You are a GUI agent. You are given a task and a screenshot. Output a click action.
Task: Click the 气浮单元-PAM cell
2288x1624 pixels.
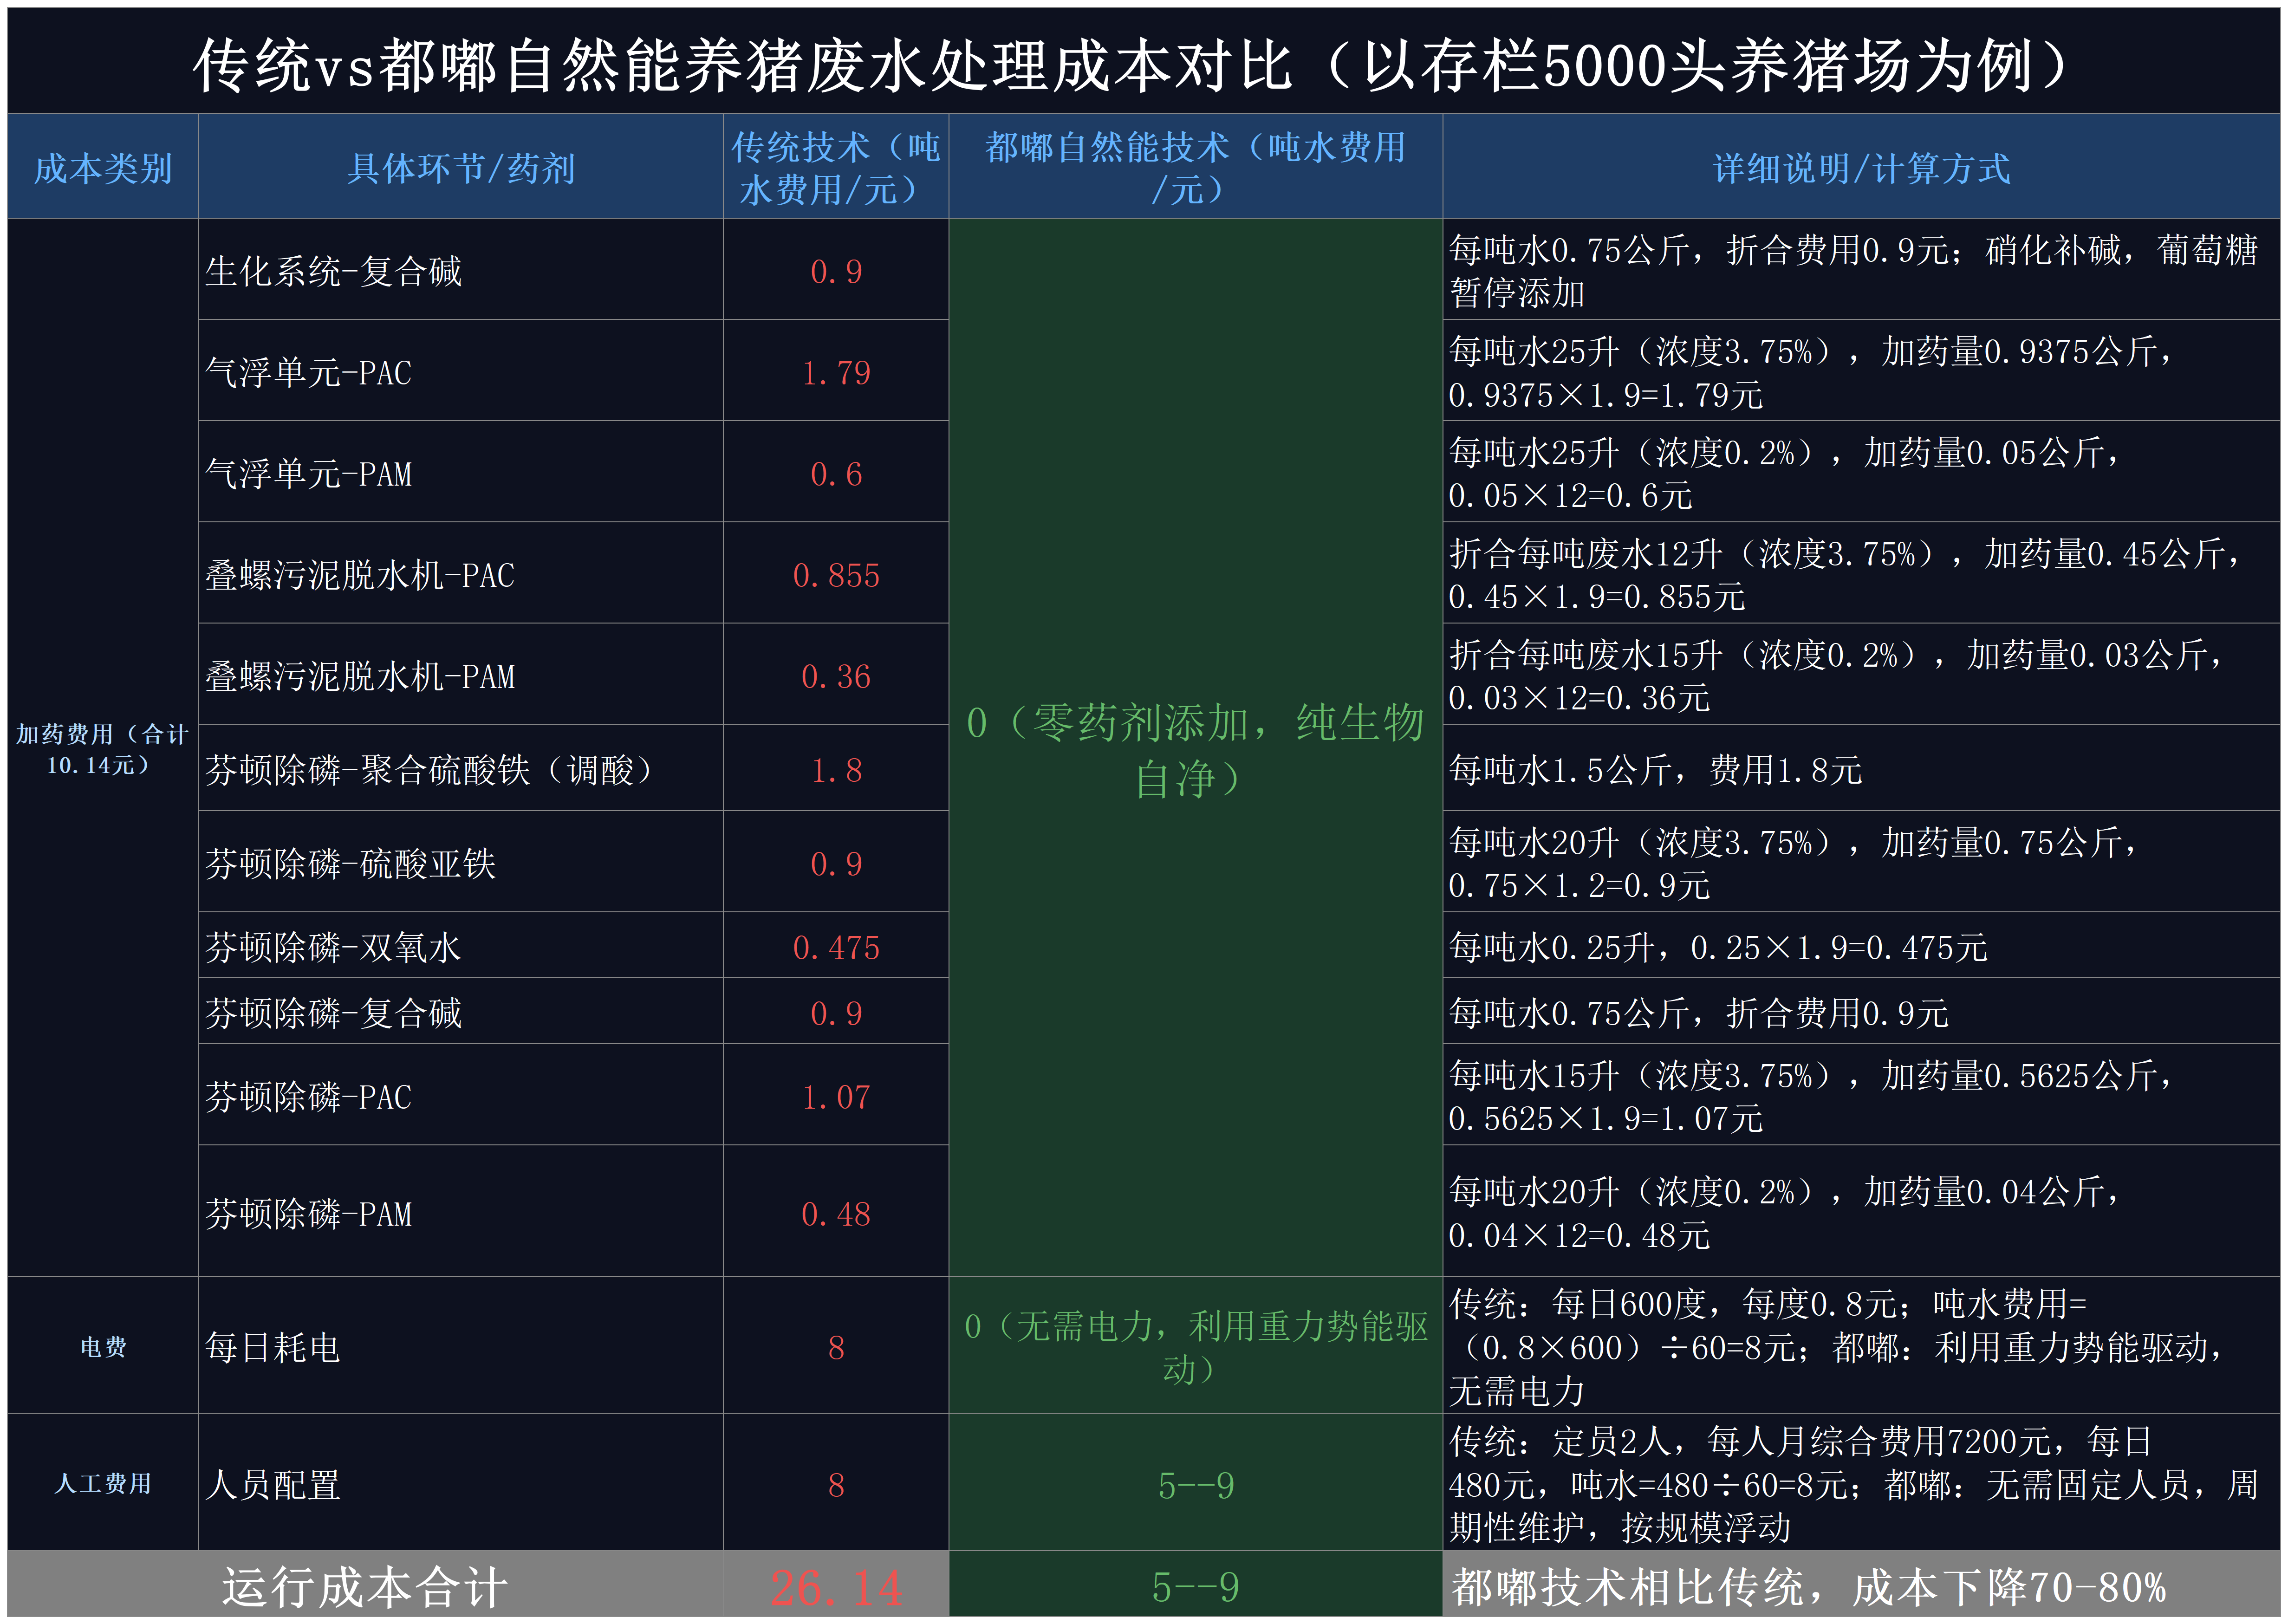click(x=309, y=473)
